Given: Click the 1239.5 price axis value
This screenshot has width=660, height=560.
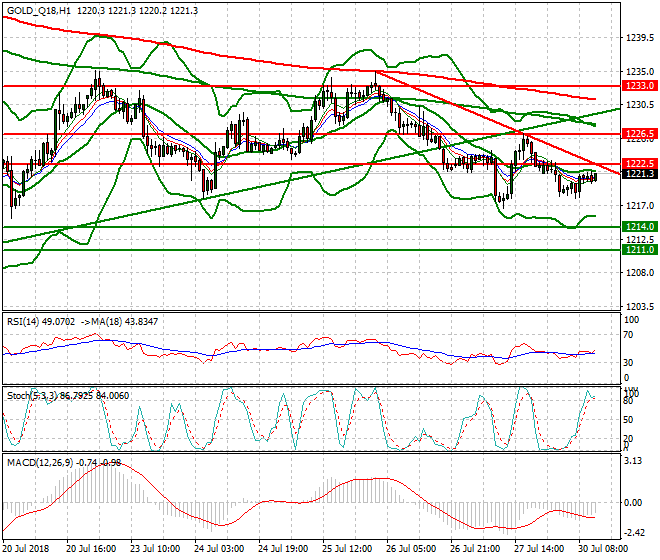Looking at the screenshot, I should click(640, 38).
